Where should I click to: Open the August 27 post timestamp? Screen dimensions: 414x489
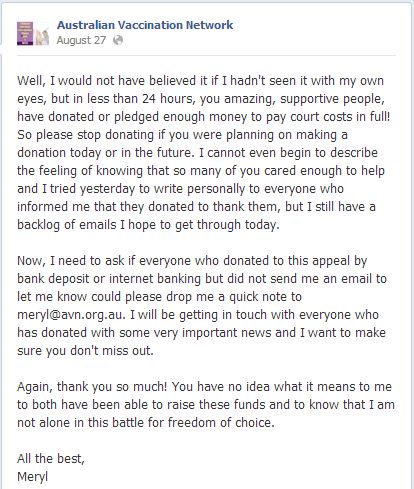(81, 40)
